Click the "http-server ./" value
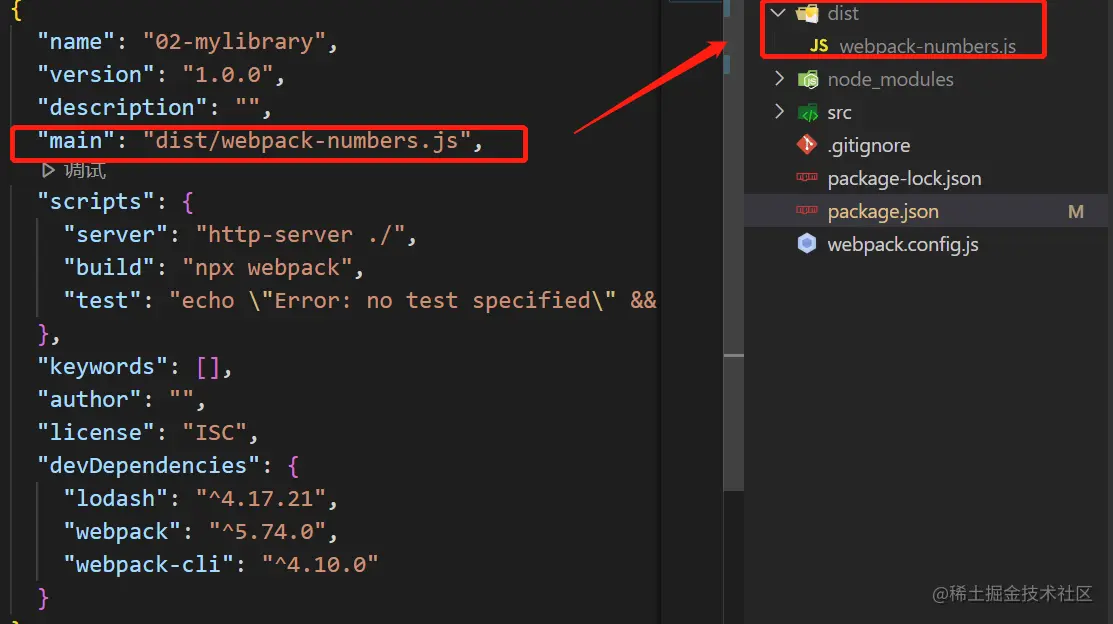The image size is (1113, 624). point(300,234)
